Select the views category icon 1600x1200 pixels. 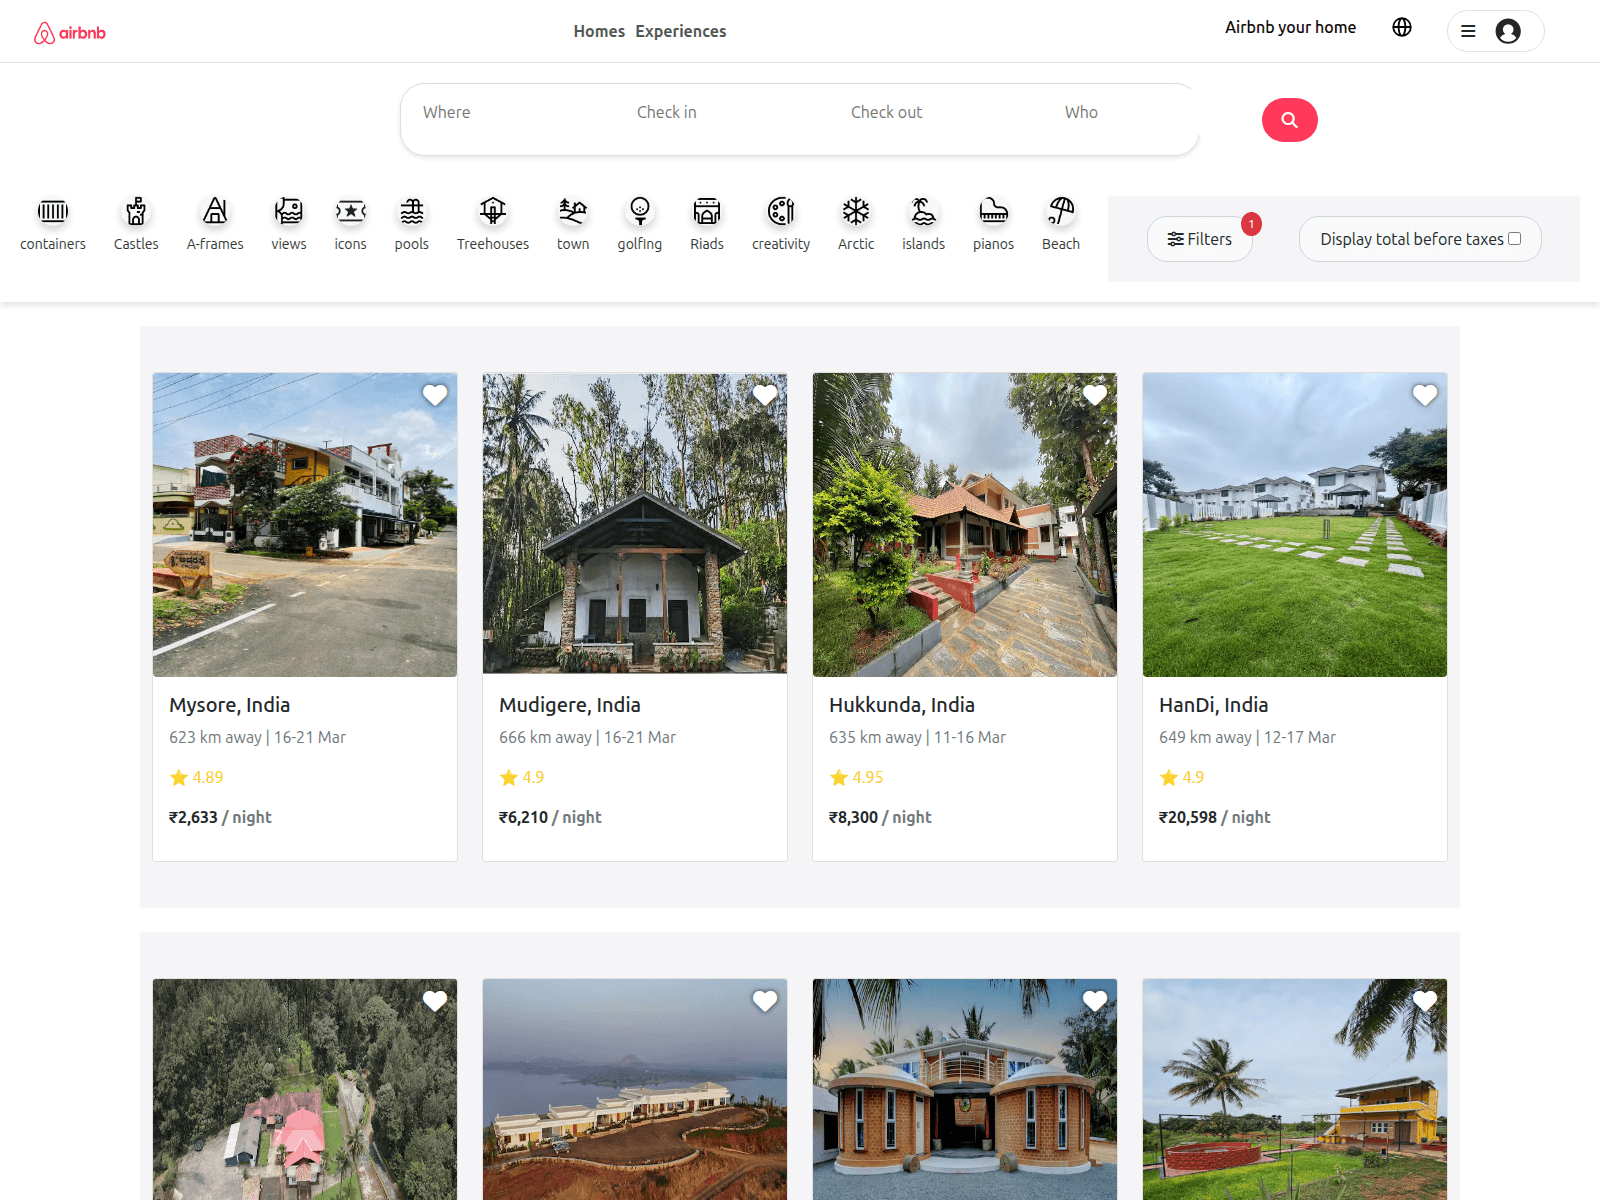pyautogui.click(x=289, y=211)
